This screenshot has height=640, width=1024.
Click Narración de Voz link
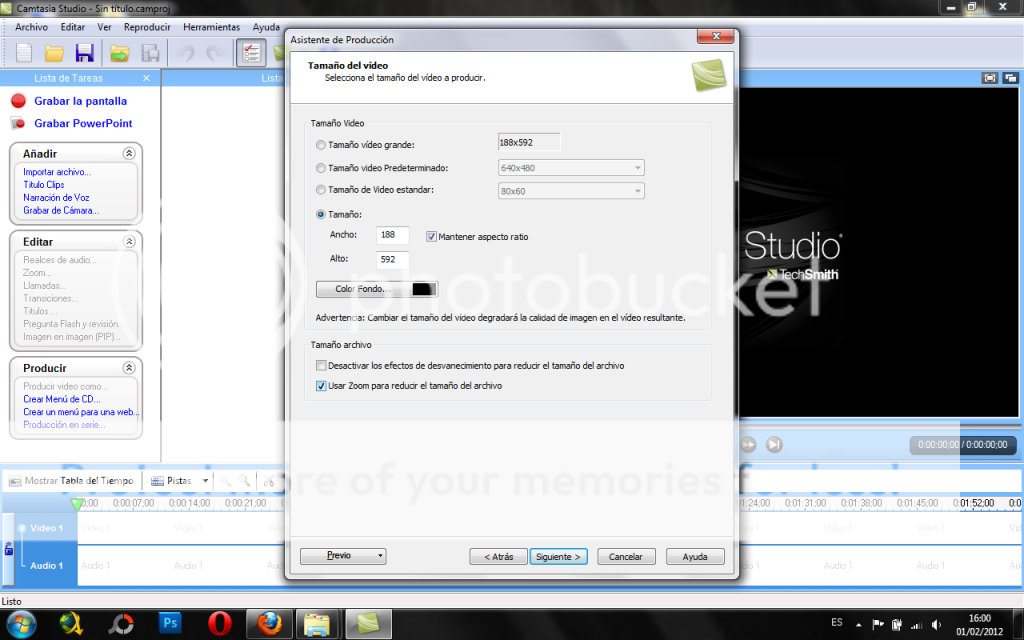[56, 197]
